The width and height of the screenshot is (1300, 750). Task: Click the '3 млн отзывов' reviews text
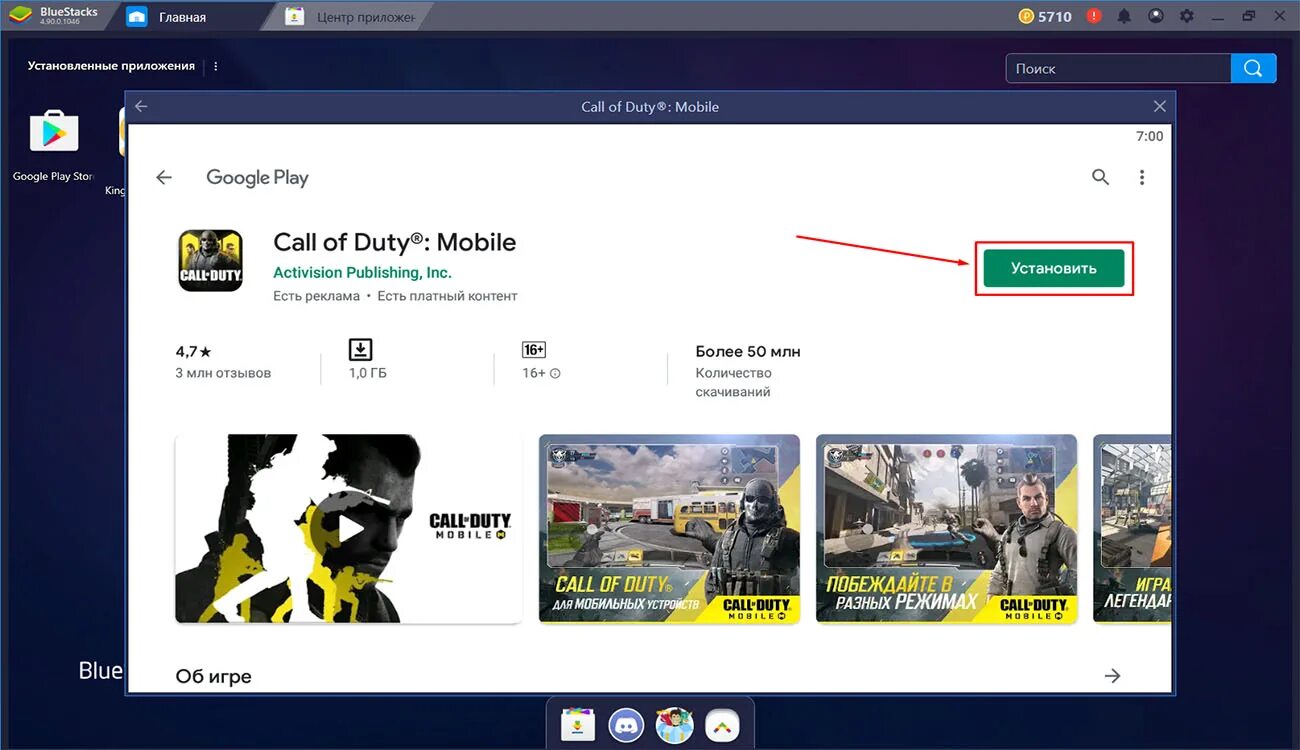click(x=223, y=373)
